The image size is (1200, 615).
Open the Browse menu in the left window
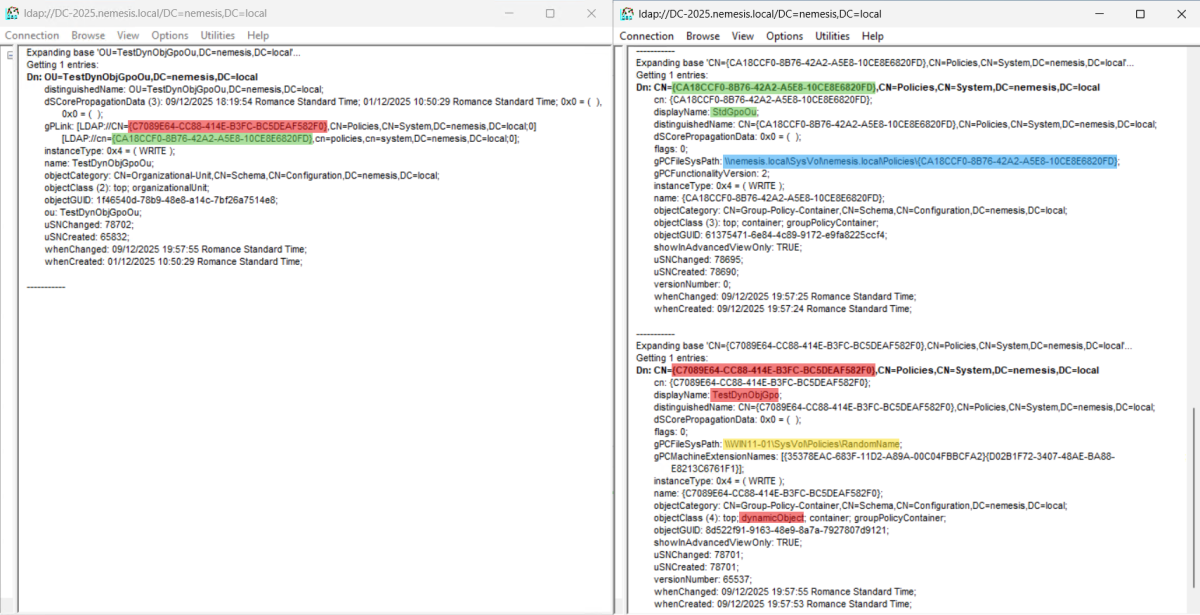pyautogui.click(x=86, y=35)
